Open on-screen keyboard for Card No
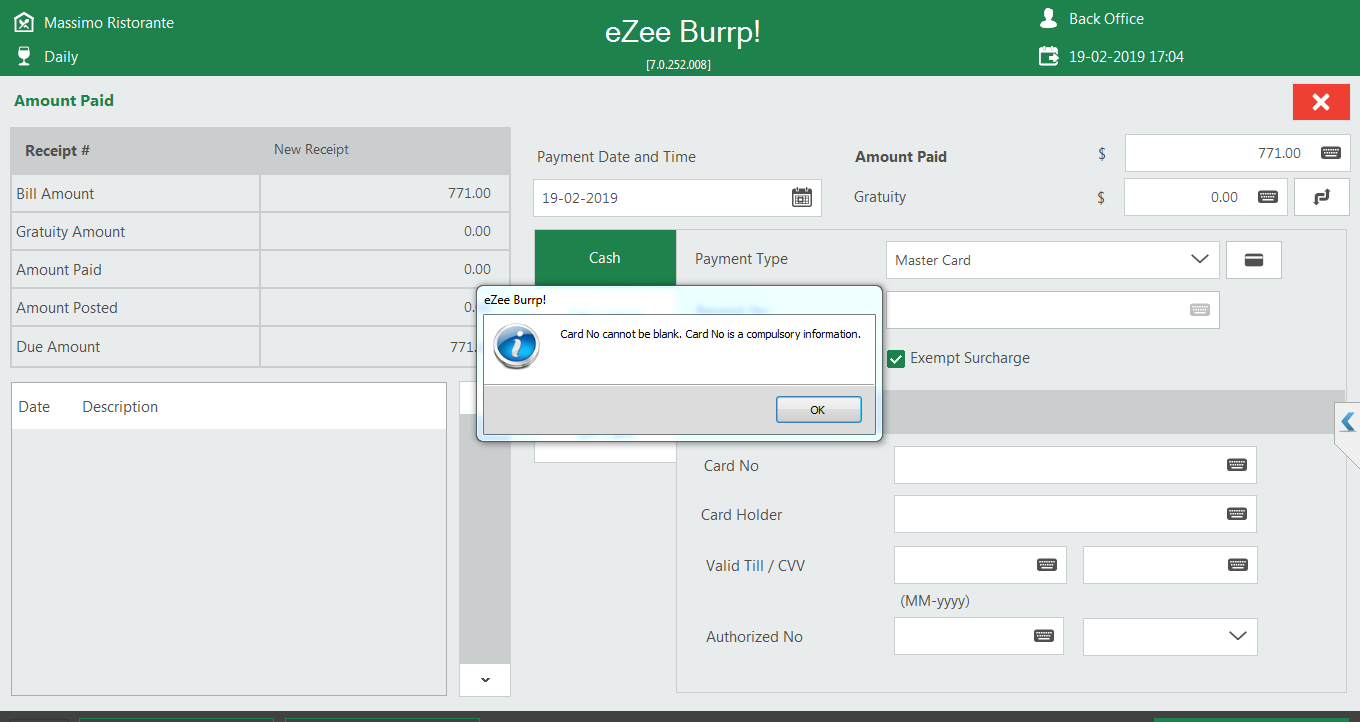Screen dimensions: 1360x722 [1237, 465]
